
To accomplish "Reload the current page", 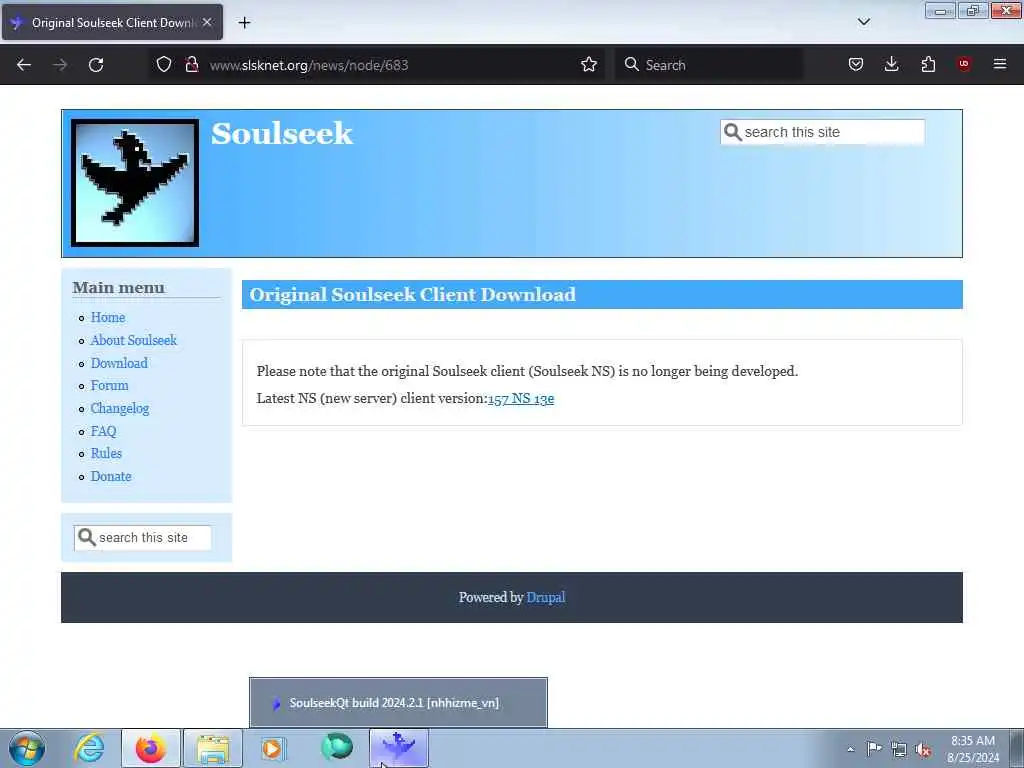I will (96, 65).
